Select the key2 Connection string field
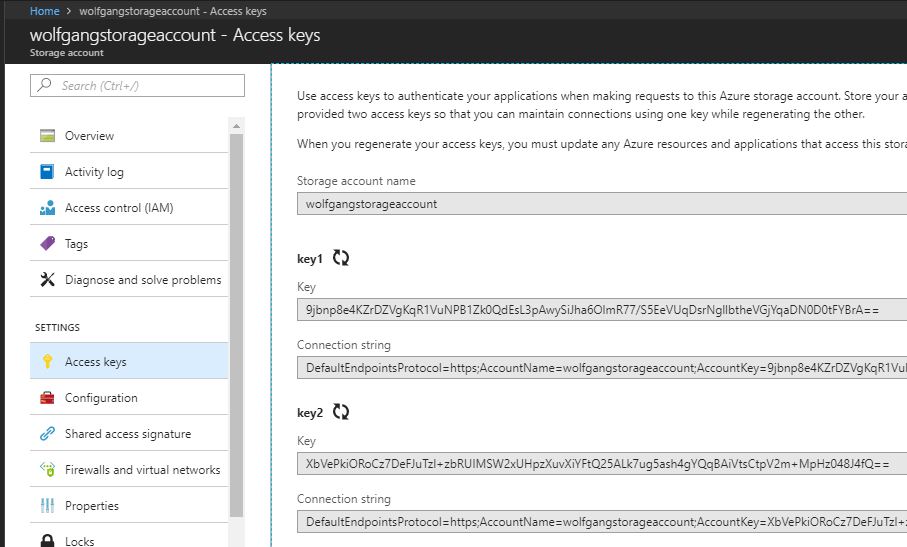This screenshot has width=907, height=547. [602, 522]
